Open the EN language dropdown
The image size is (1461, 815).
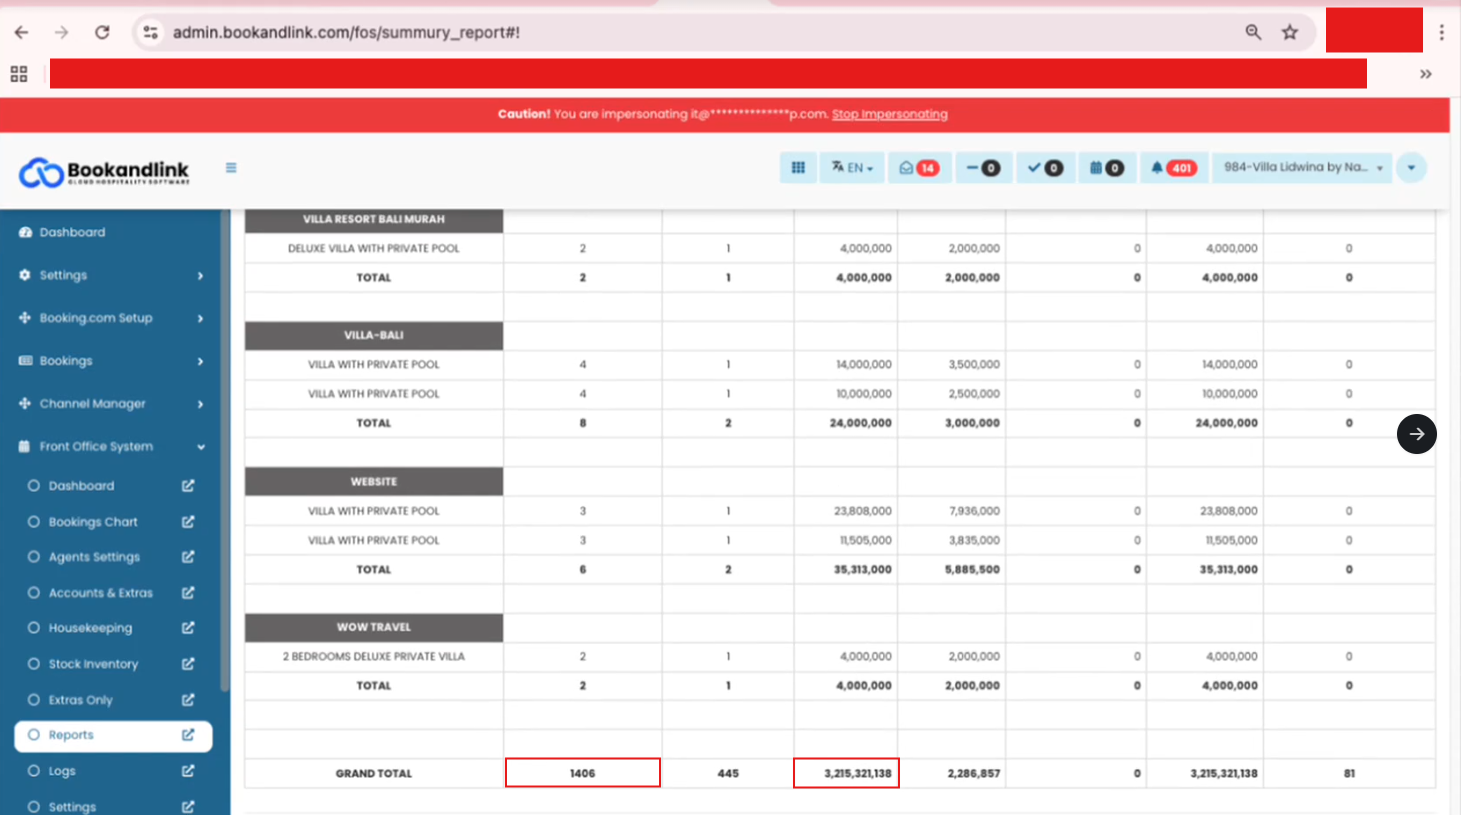tap(851, 168)
